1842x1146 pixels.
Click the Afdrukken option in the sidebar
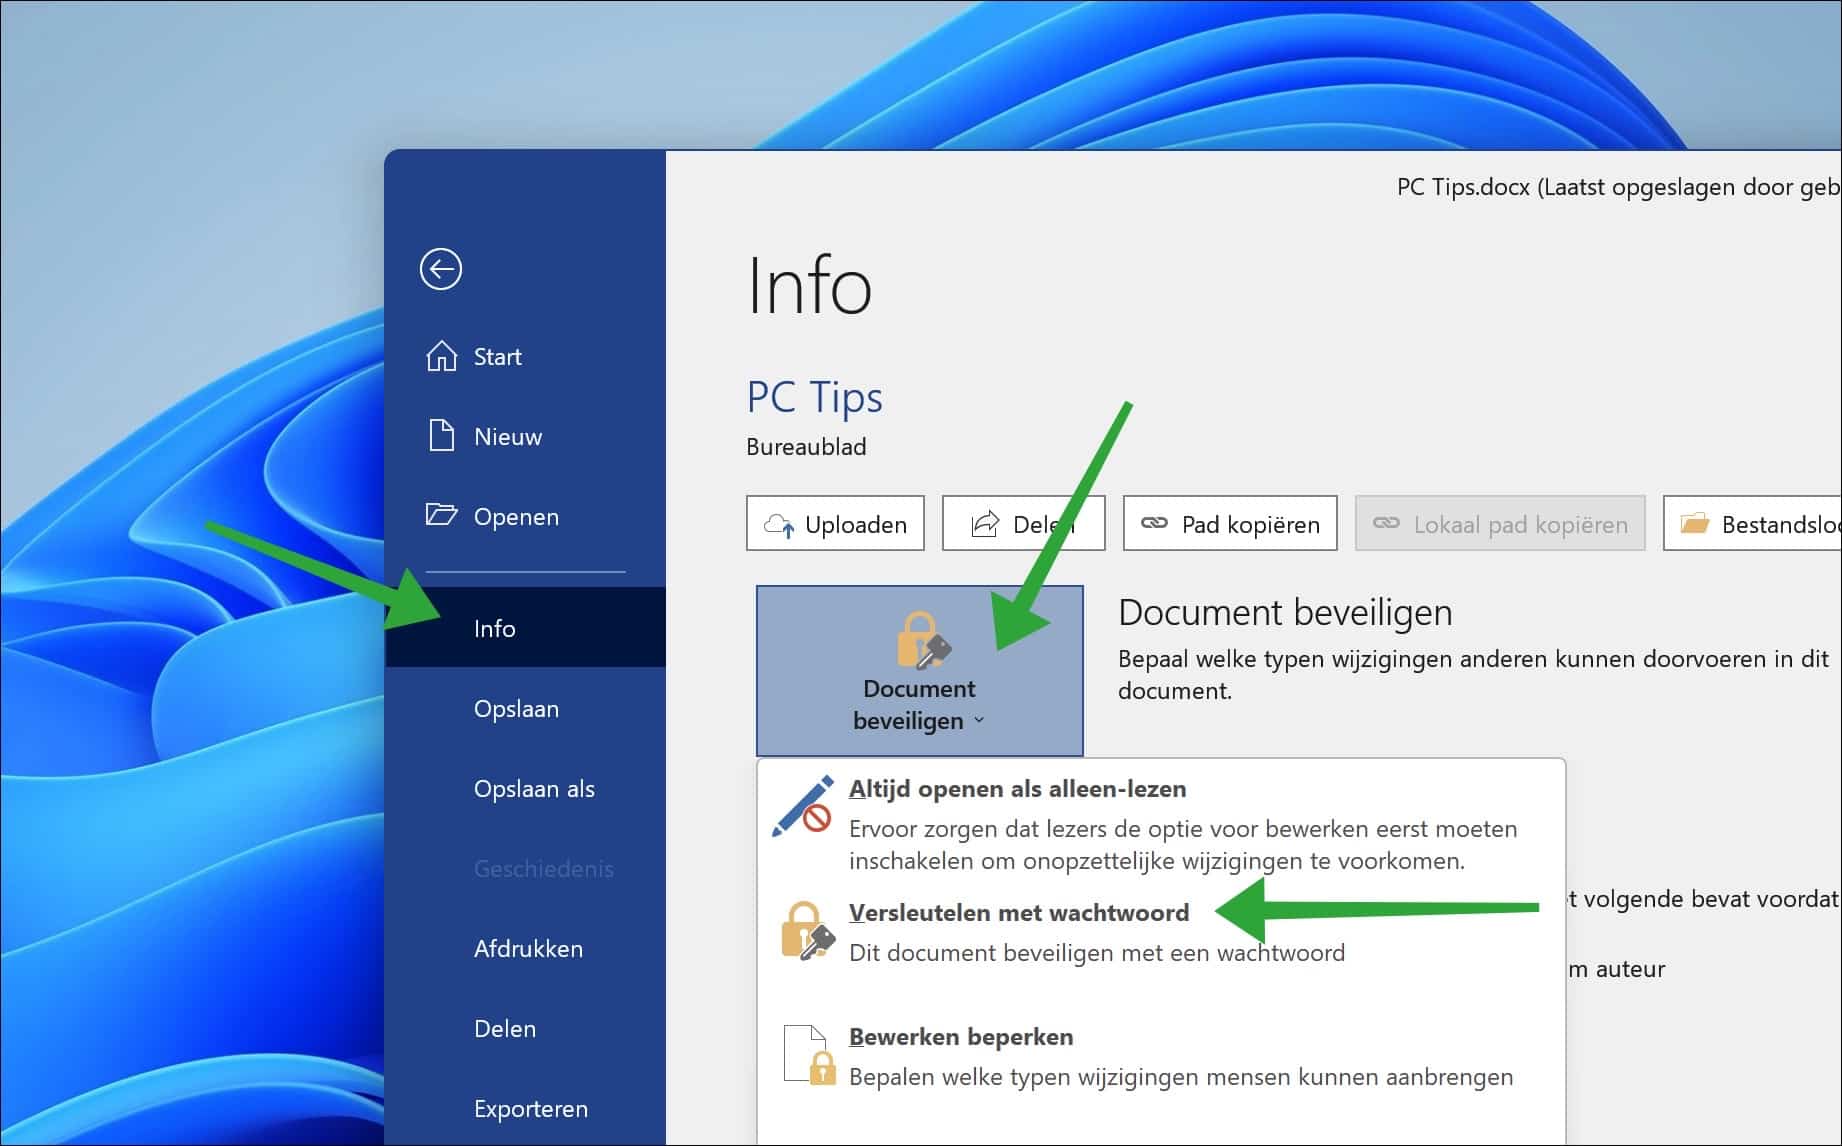point(528,948)
